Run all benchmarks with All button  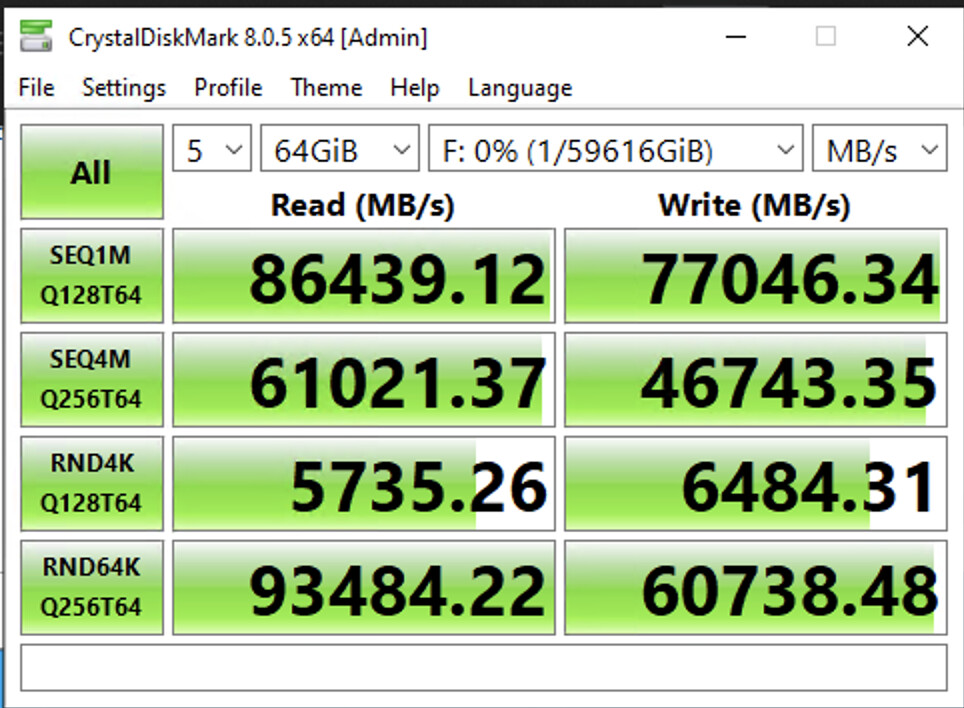[91, 172]
